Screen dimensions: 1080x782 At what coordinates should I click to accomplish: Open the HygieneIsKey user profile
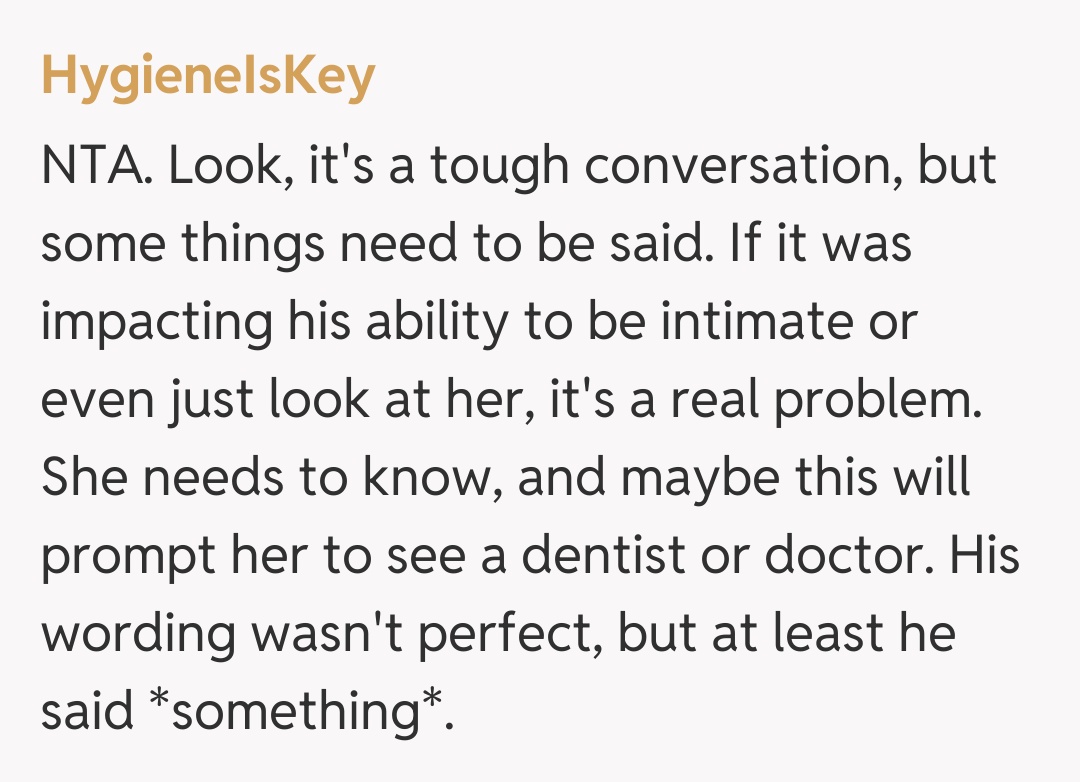[208, 78]
